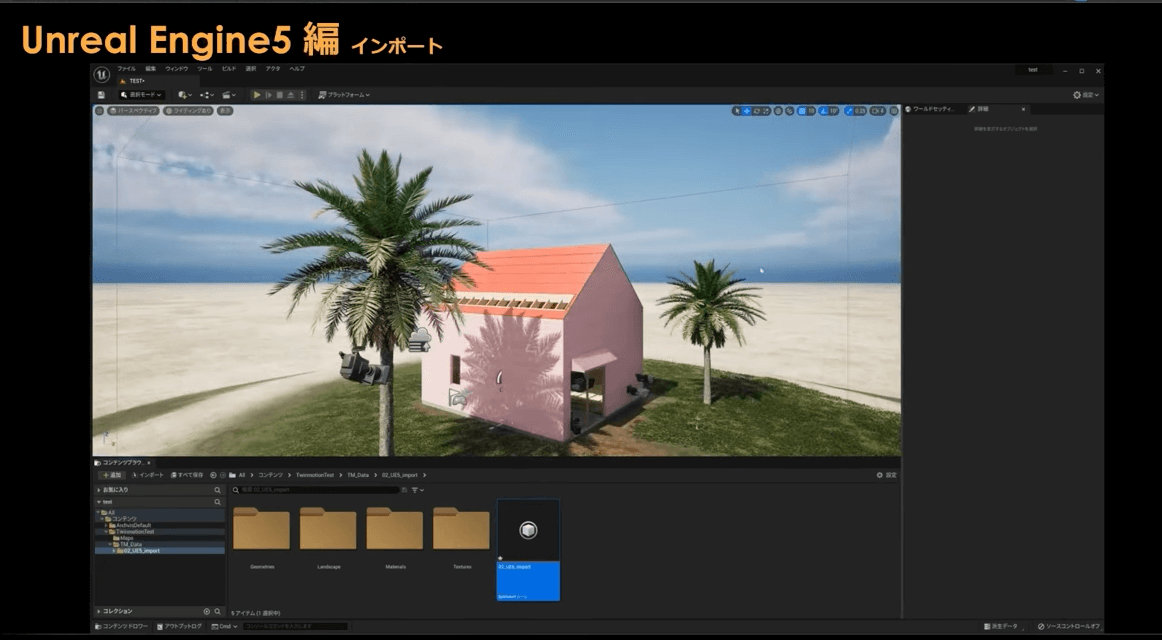This screenshot has height=640, width=1162.
Task: Open the 設定 settings dropdown at top right
Action: click(1086, 95)
